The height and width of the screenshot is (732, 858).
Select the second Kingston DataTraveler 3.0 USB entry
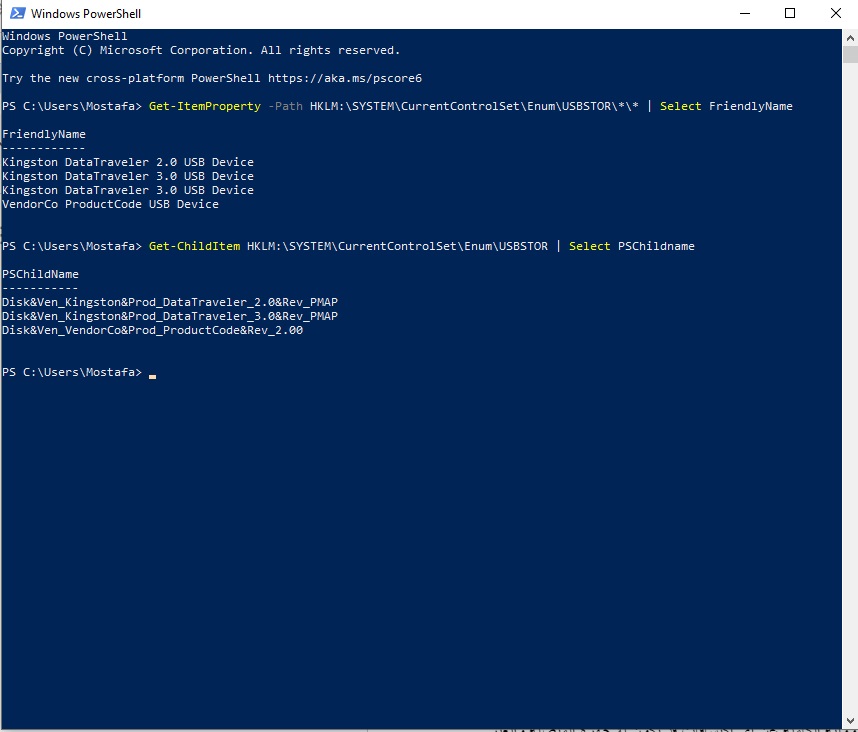click(128, 189)
